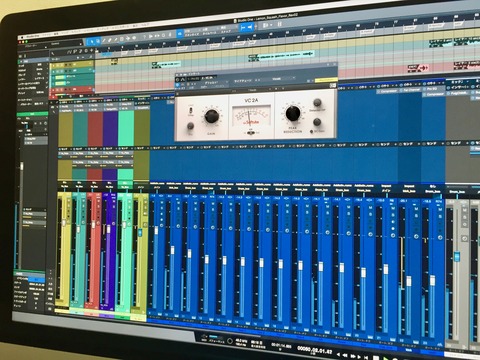Click the fast forward transport button
This screenshot has height=360, width=480.
click(354, 356)
